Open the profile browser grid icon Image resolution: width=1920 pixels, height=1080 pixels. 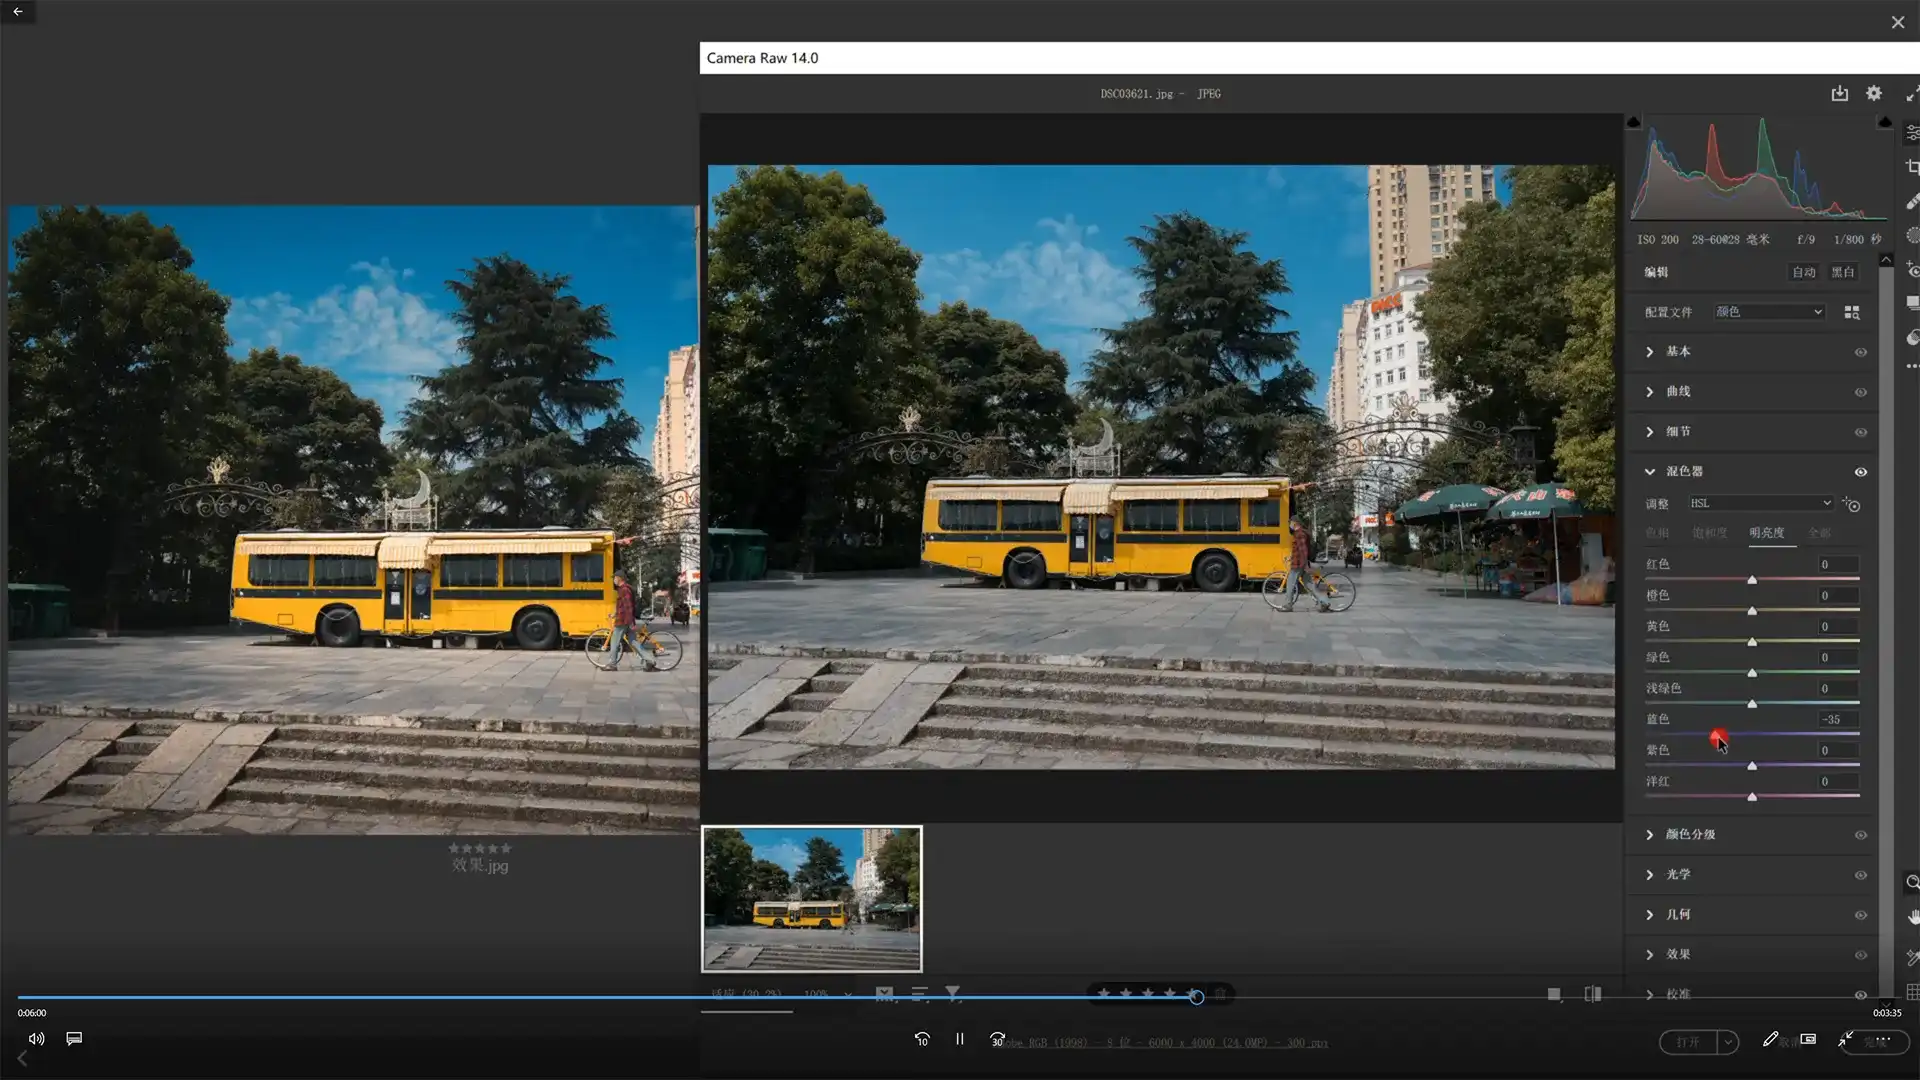(x=1852, y=312)
